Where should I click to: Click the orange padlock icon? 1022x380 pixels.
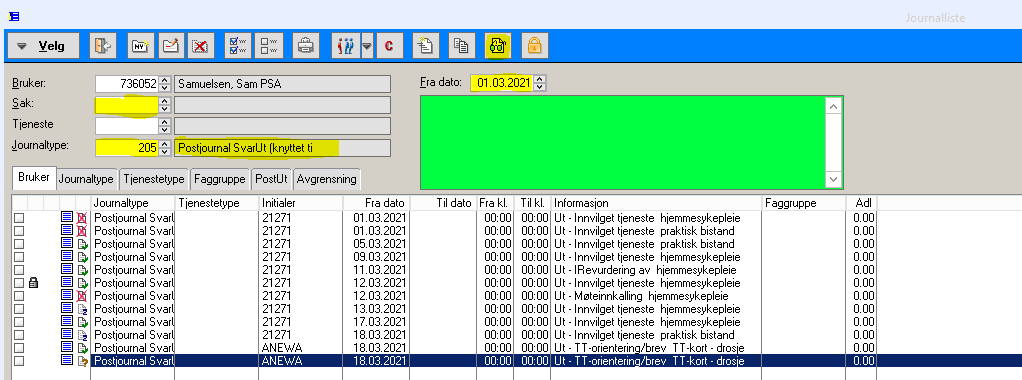(534, 46)
